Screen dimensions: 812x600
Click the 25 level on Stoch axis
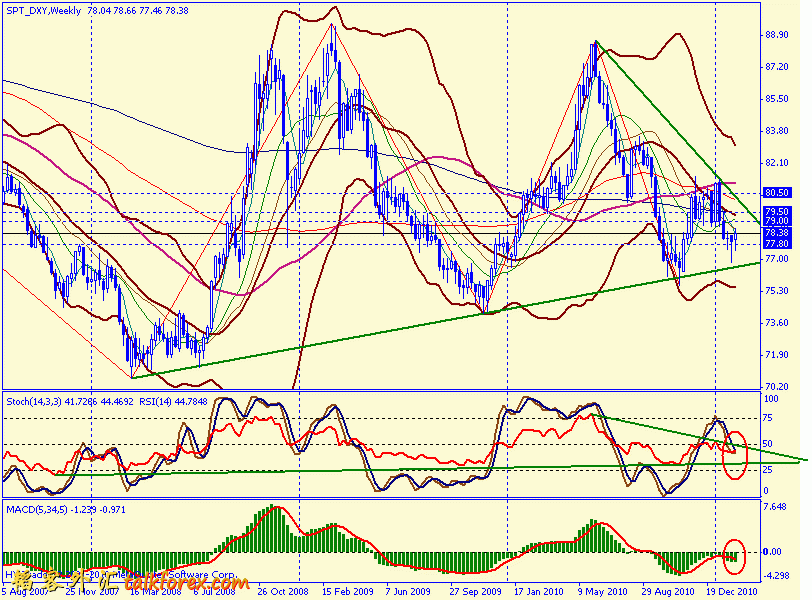pos(768,470)
